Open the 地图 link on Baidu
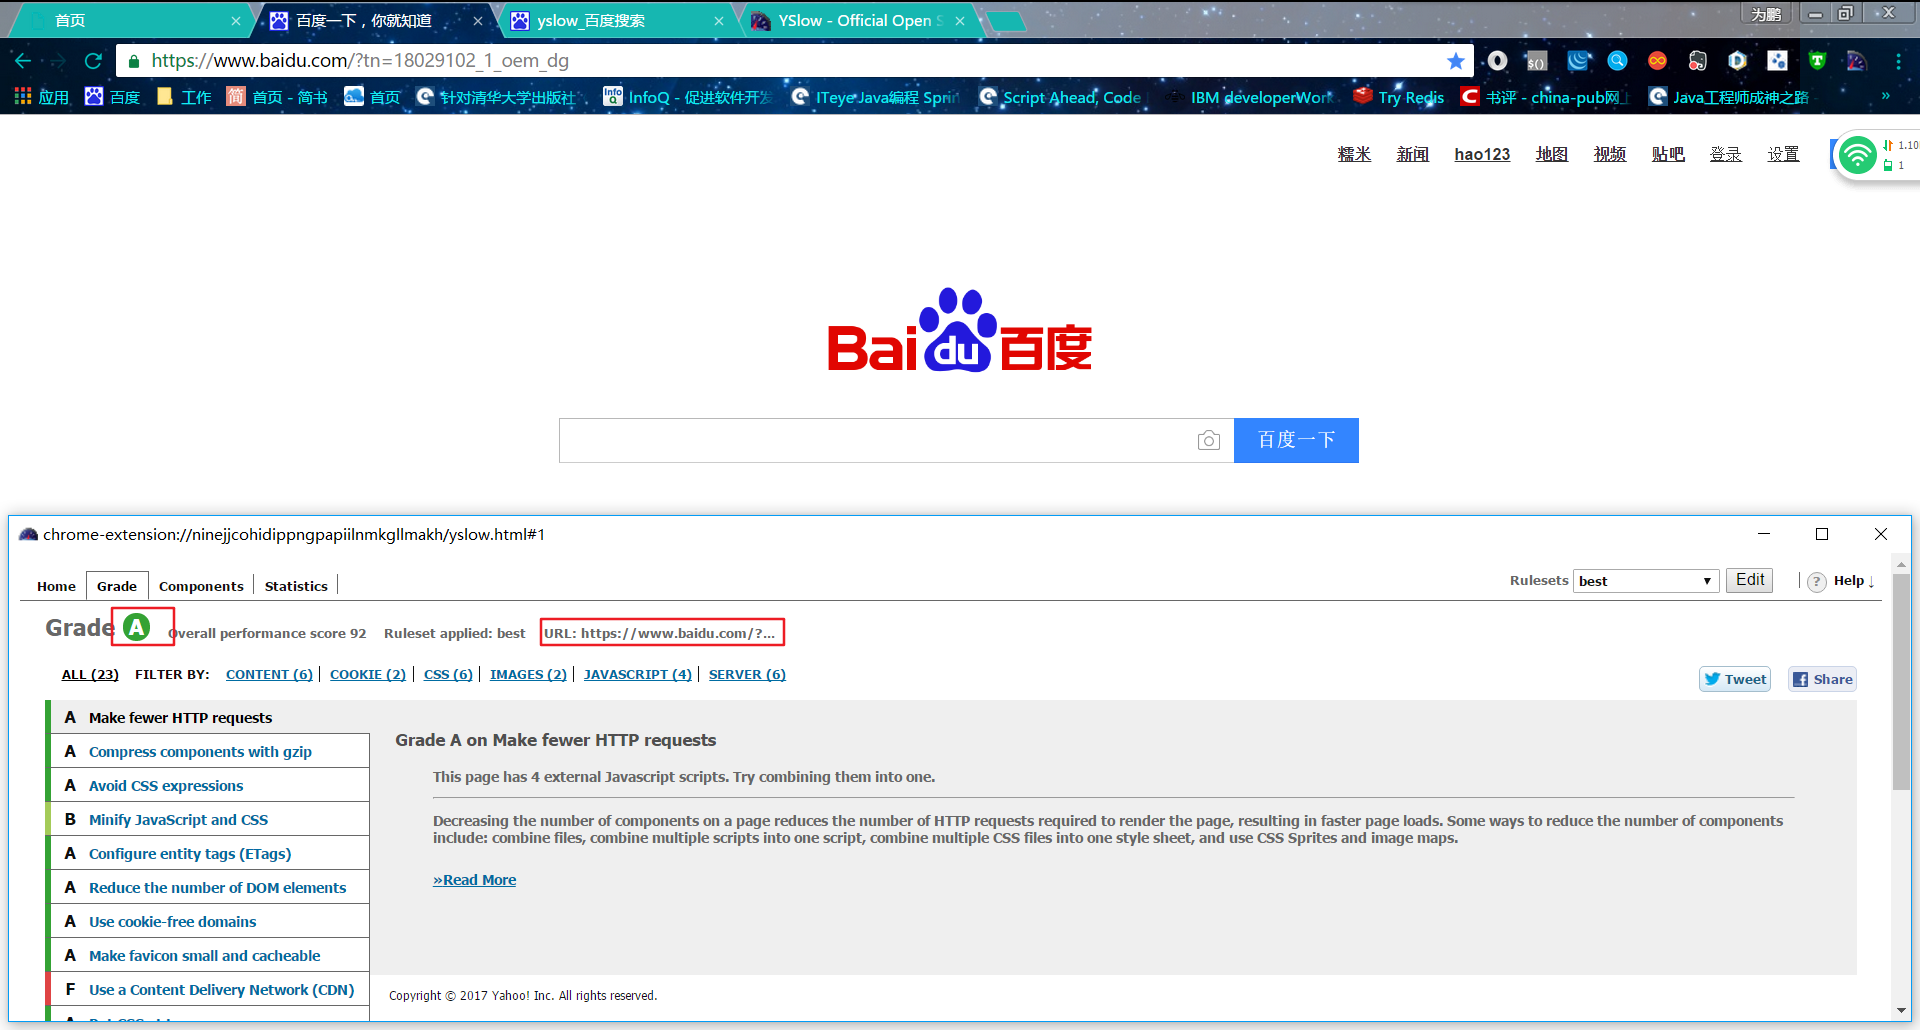The height and width of the screenshot is (1030, 1920). [x=1552, y=154]
